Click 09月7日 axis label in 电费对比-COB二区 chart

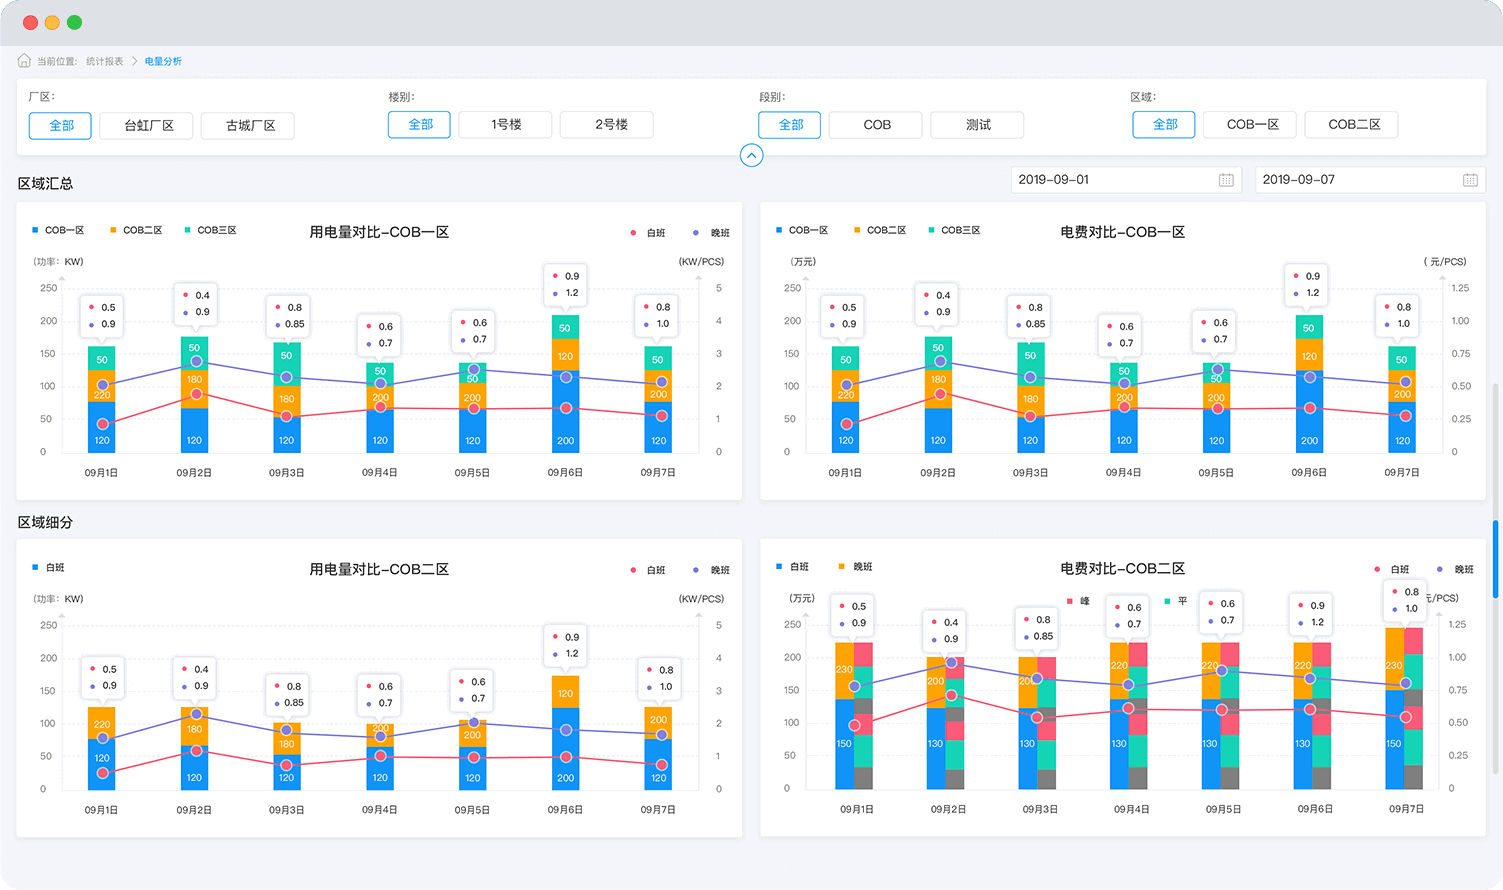(x=1406, y=809)
